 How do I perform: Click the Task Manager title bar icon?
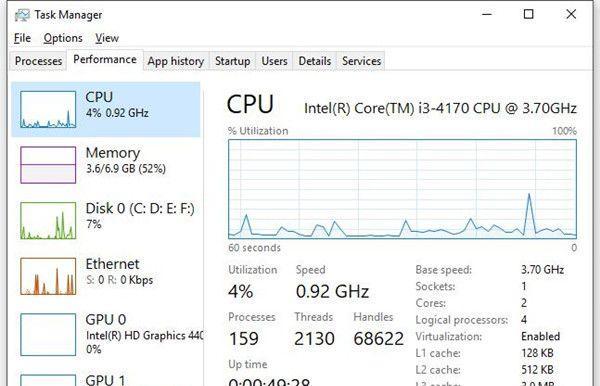pyautogui.click(x=22, y=15)
